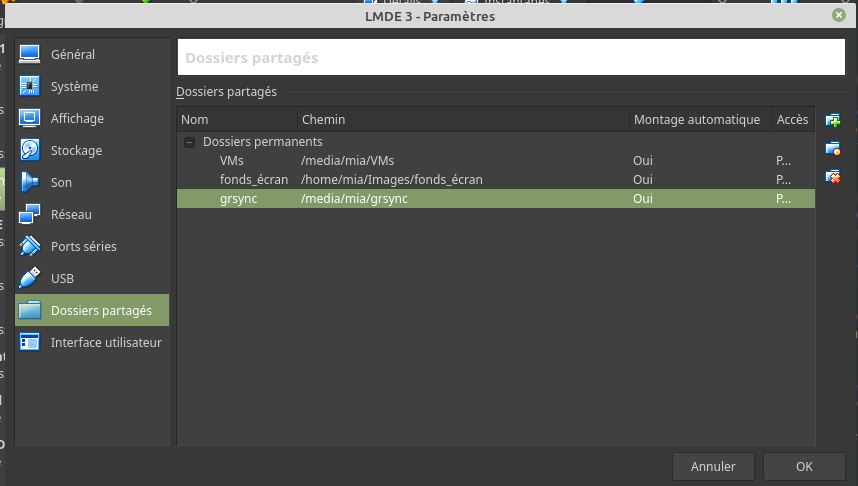This screenshot has width=858, height=486.
Task: Click the Interface utilisateur window icon
Action: [x=30, y=343]
